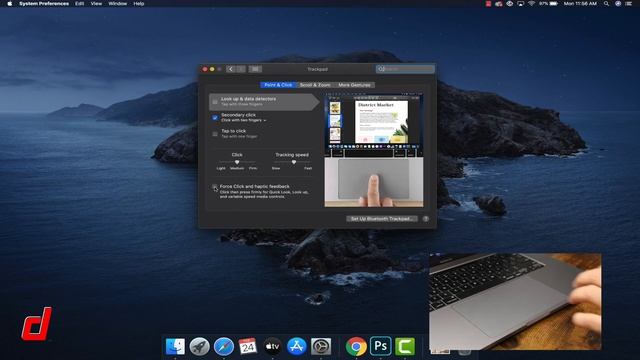Open the Window menu
Screen dimensions: 640x360
[118, 4]
